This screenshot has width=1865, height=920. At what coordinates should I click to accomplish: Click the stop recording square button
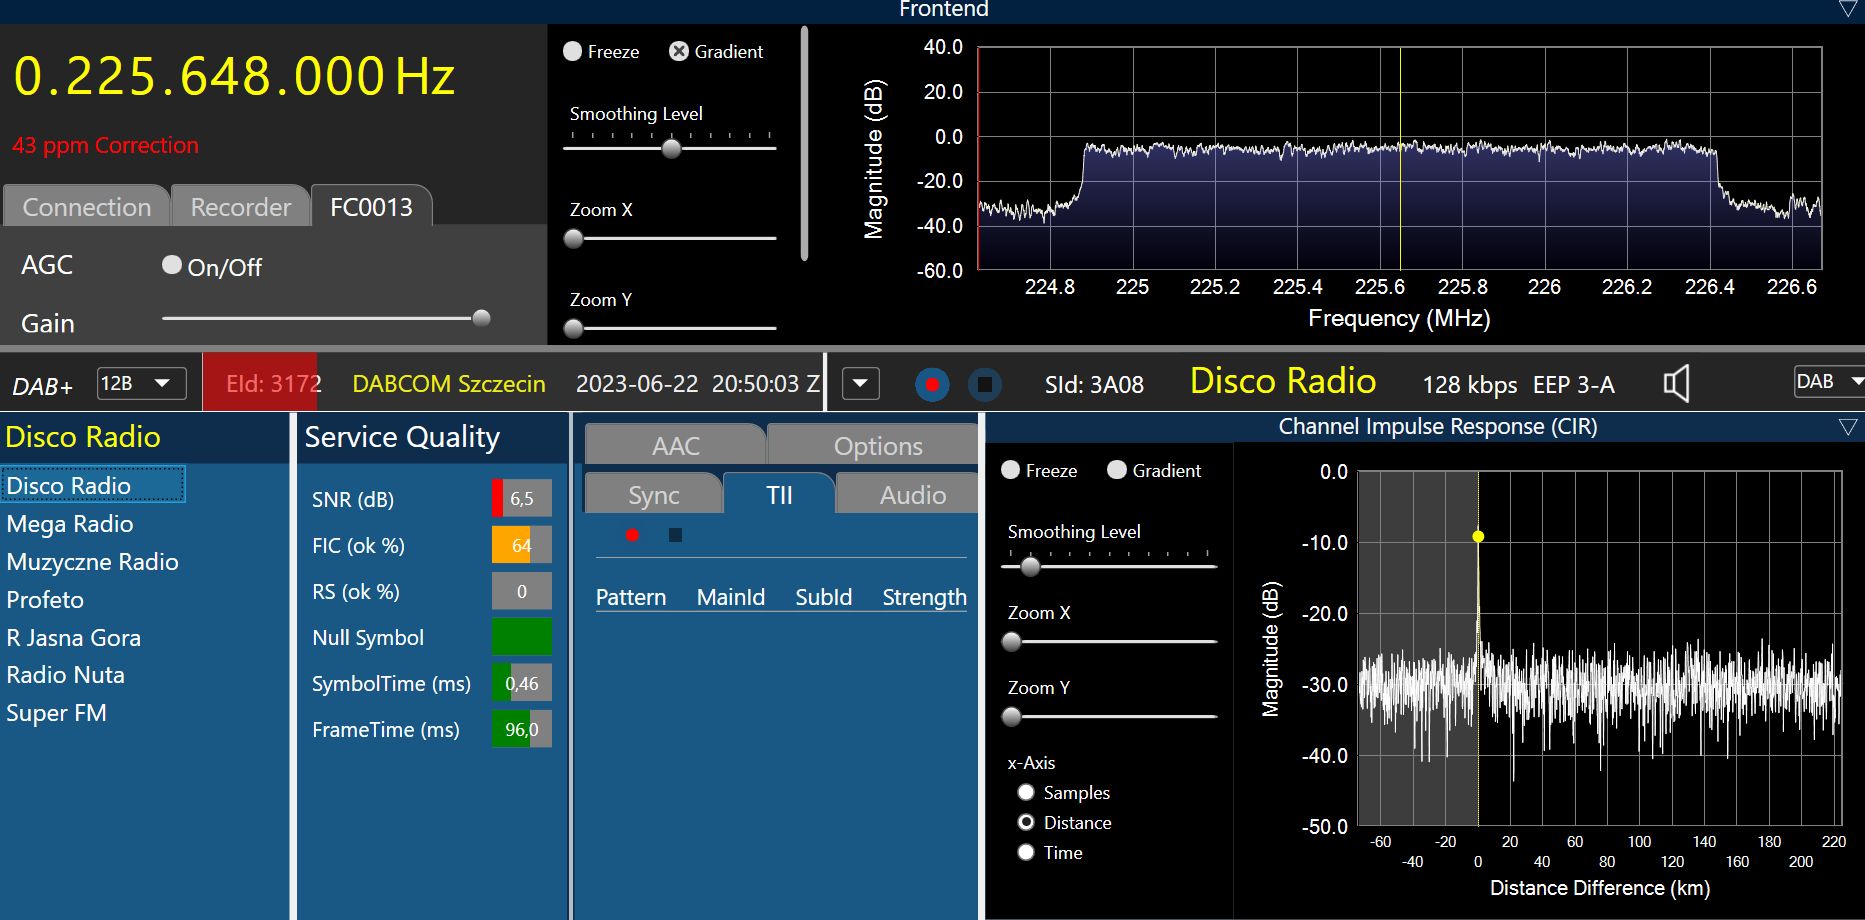[x=985, y=385]
